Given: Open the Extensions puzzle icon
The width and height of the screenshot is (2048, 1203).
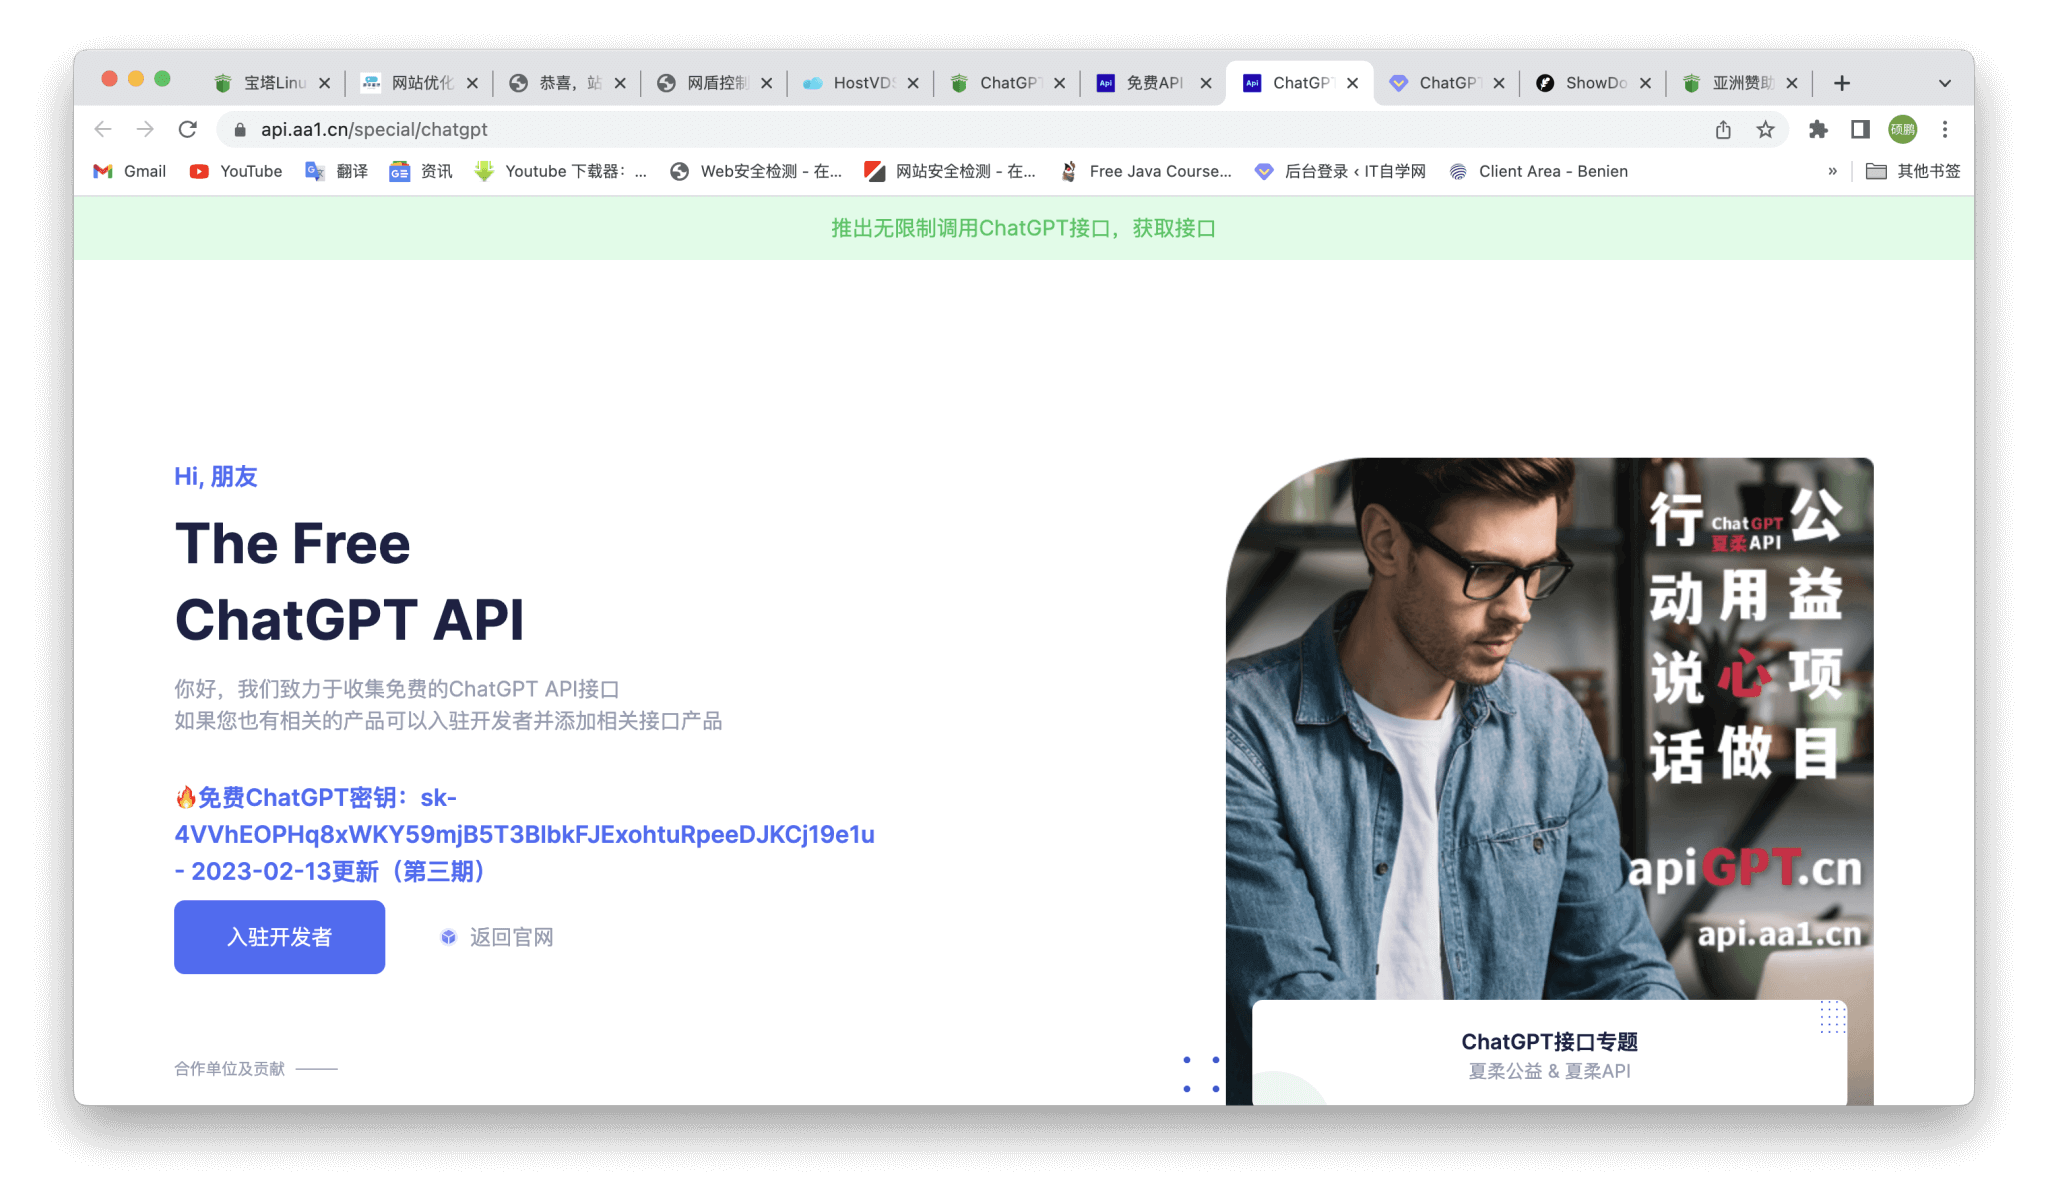Looking at the screenshot, I should pos(1818,129).
